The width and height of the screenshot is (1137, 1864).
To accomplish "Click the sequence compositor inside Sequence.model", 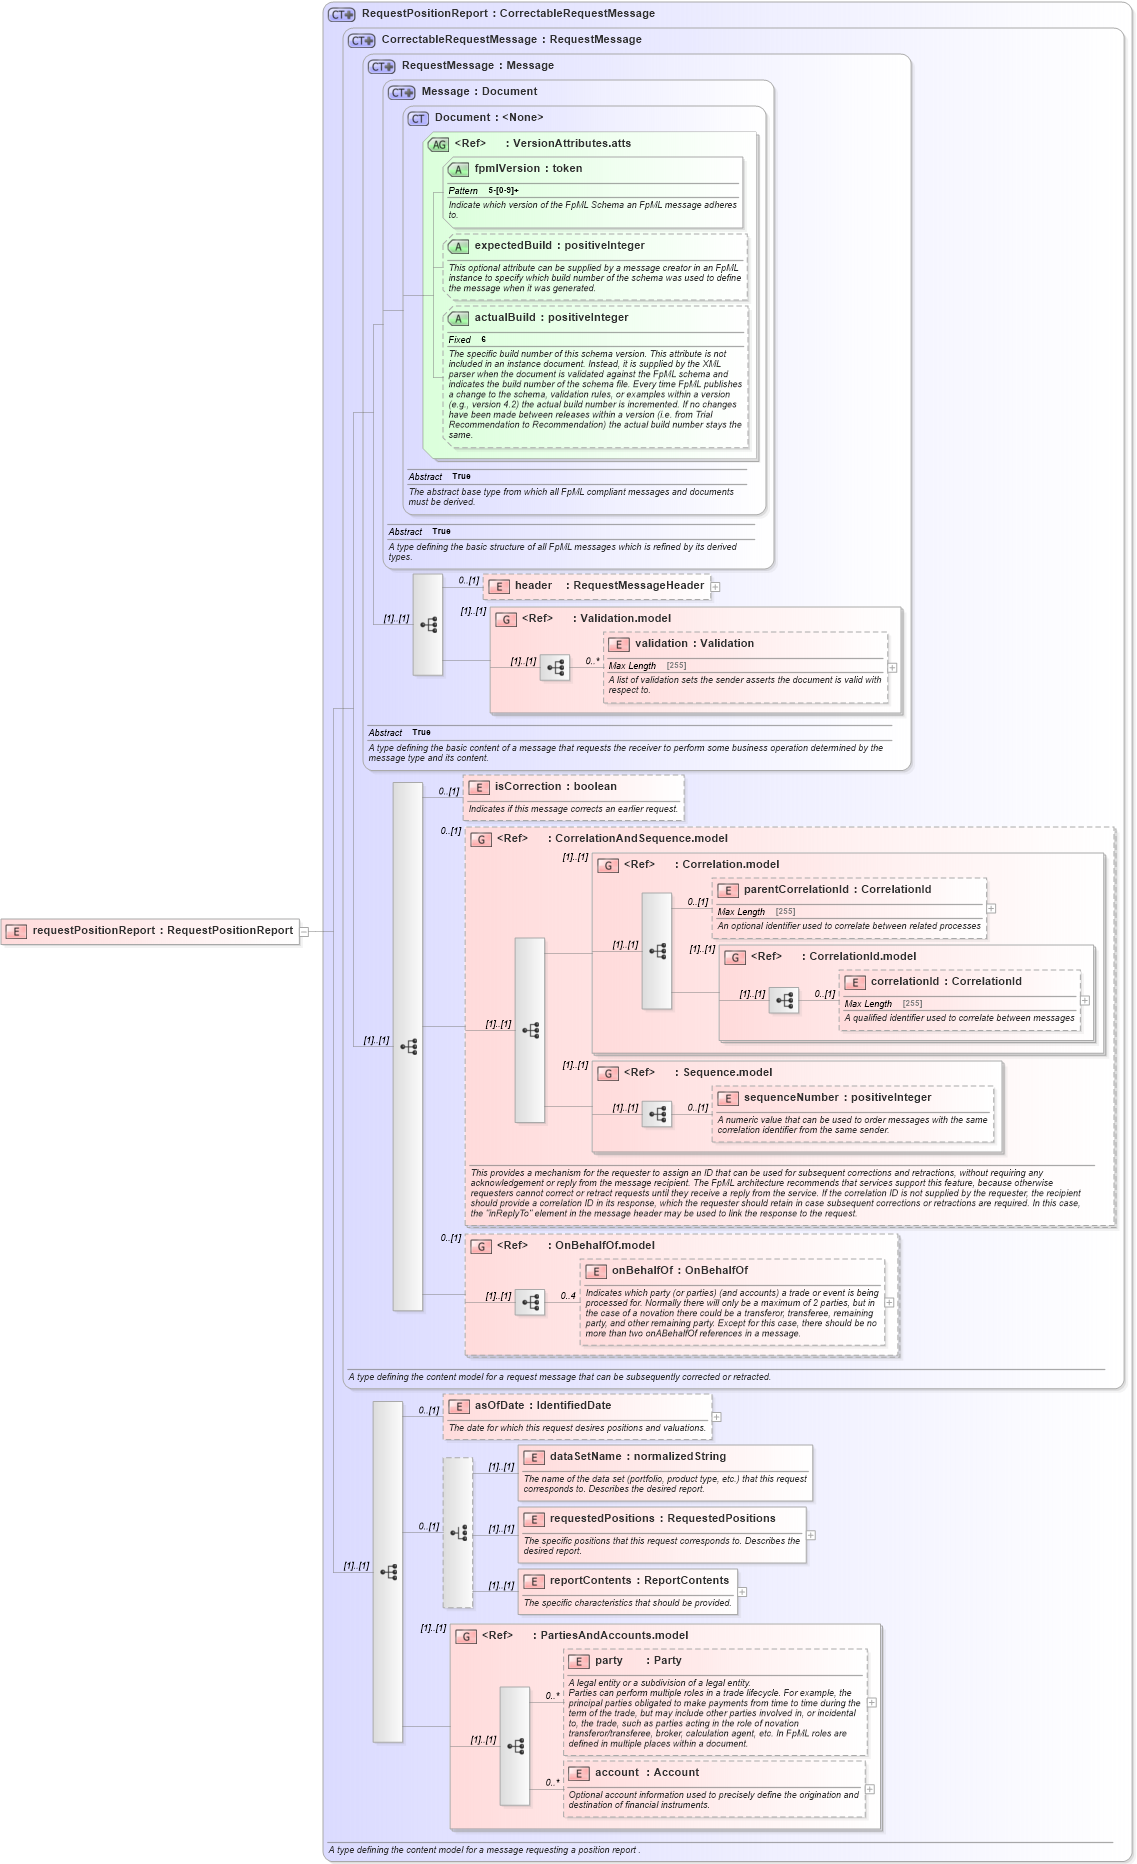I will pyautogui.click(x=657, y=1114).
